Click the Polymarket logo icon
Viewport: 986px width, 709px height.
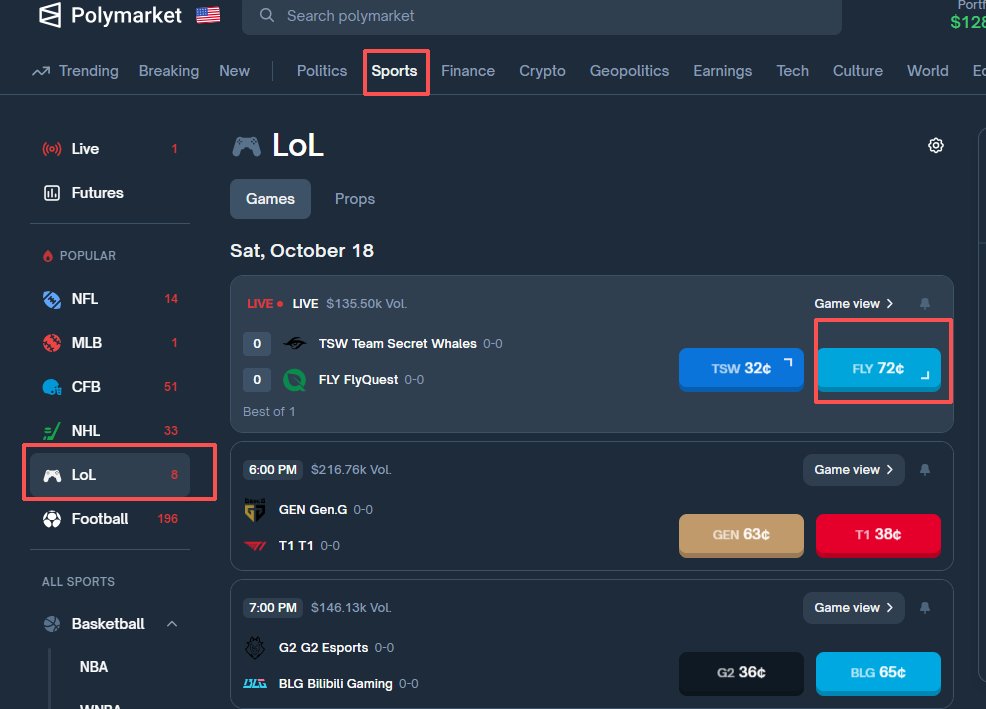[50, 15]
